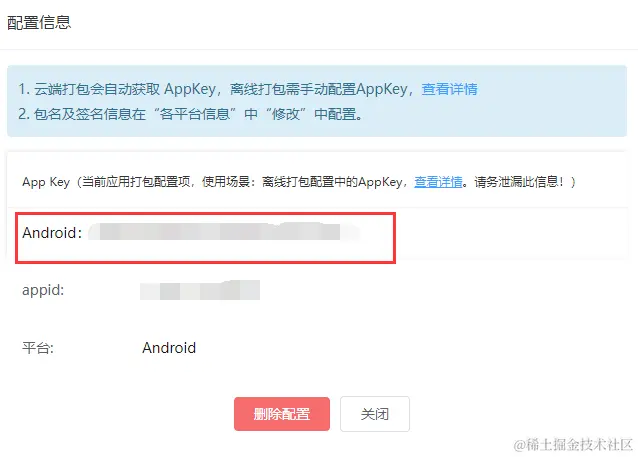Click the 稀土掘金技术社区 watermark
Viewport: 638px width, 457px height.
[573, 445]
